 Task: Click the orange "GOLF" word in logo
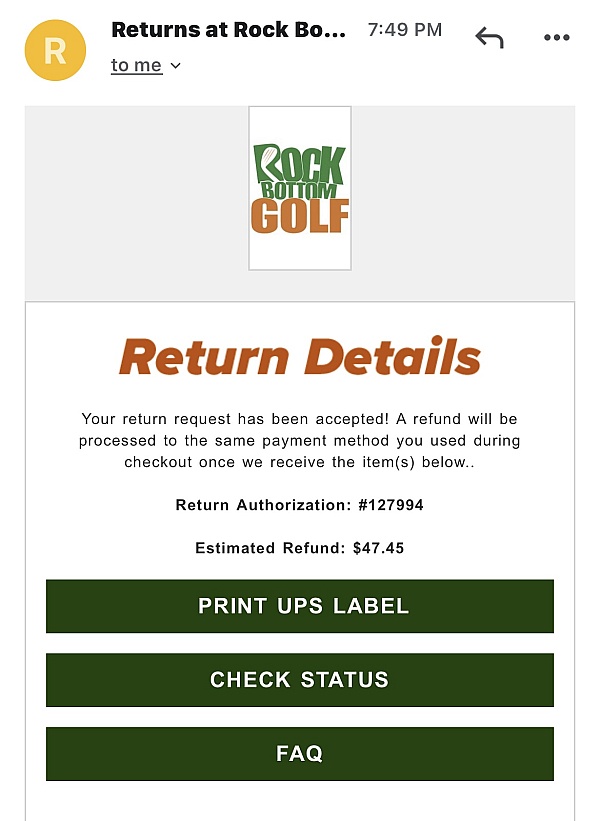point(300,216)
